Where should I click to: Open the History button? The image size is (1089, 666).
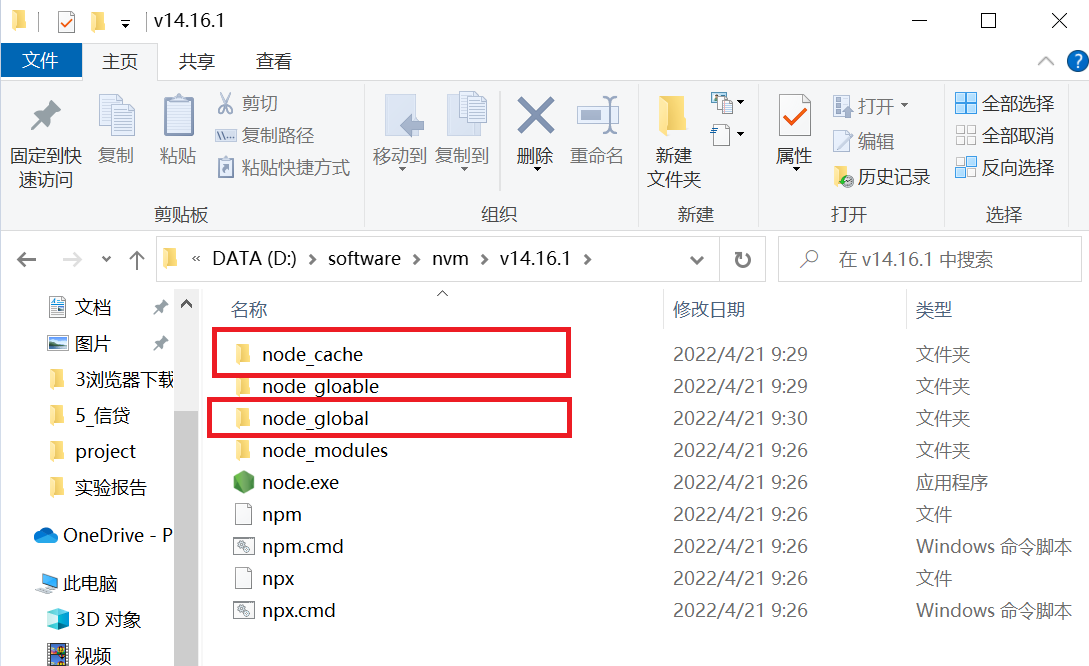coord(881,177)
